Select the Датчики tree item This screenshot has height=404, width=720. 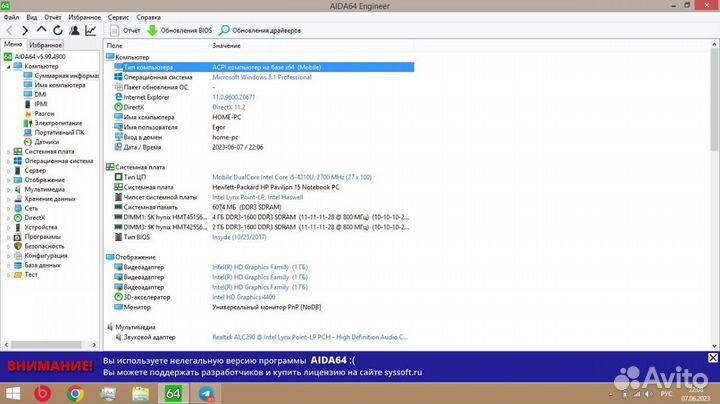(x=41, y=142)
